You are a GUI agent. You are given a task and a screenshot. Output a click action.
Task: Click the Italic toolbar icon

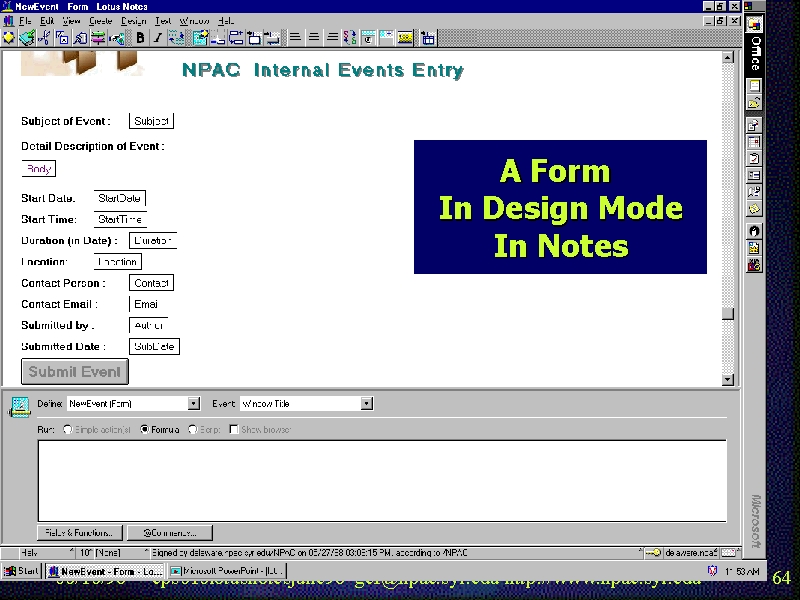coord(158,38)
